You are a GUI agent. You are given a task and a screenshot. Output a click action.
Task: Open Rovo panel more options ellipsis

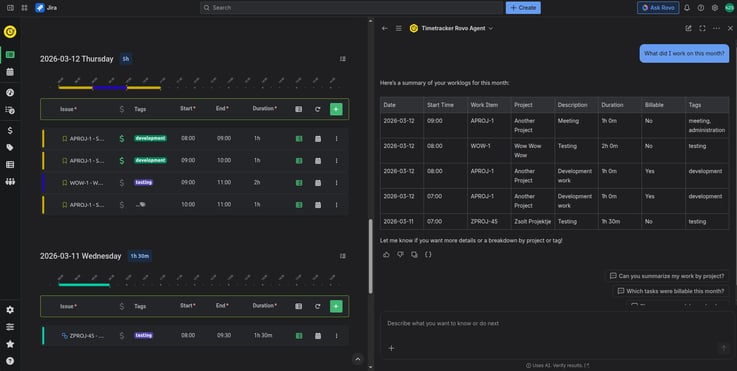[x=716, y=28]
